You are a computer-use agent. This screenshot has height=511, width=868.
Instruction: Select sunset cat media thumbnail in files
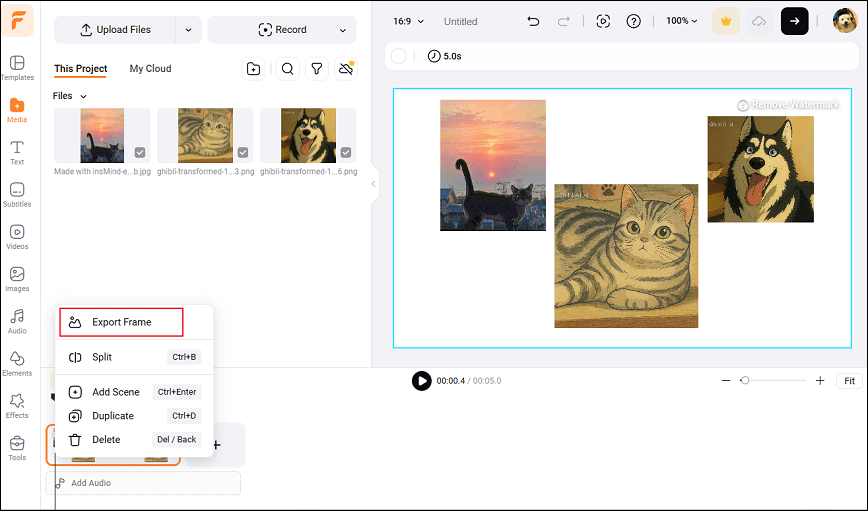102,135
